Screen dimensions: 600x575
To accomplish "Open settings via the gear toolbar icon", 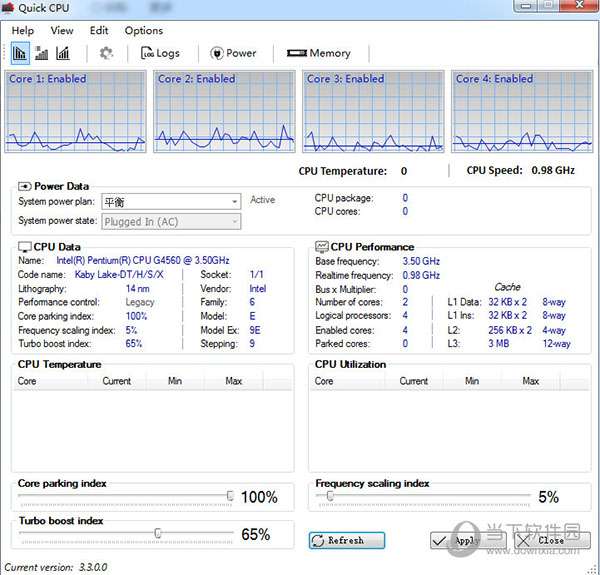I will [106, 53].
